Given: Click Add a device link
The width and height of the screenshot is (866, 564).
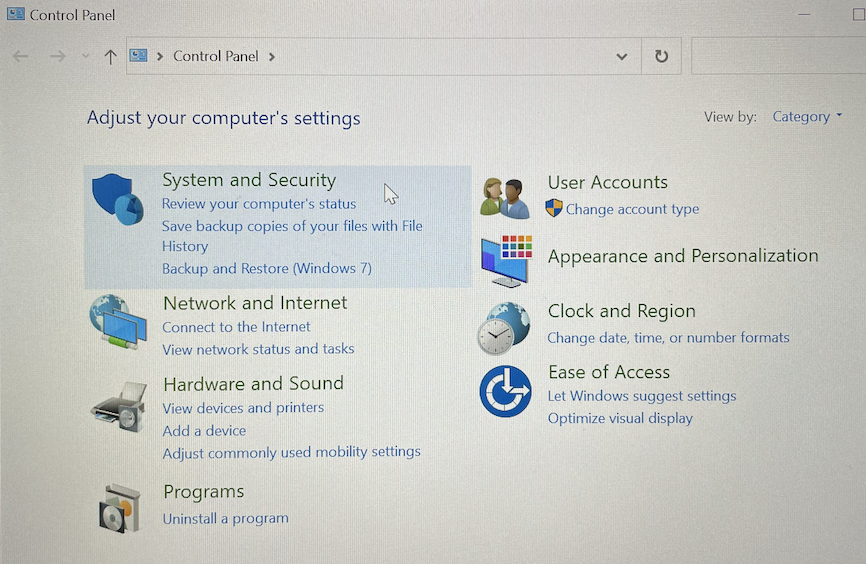Looking at the screenshot, I should pos(204,431).
